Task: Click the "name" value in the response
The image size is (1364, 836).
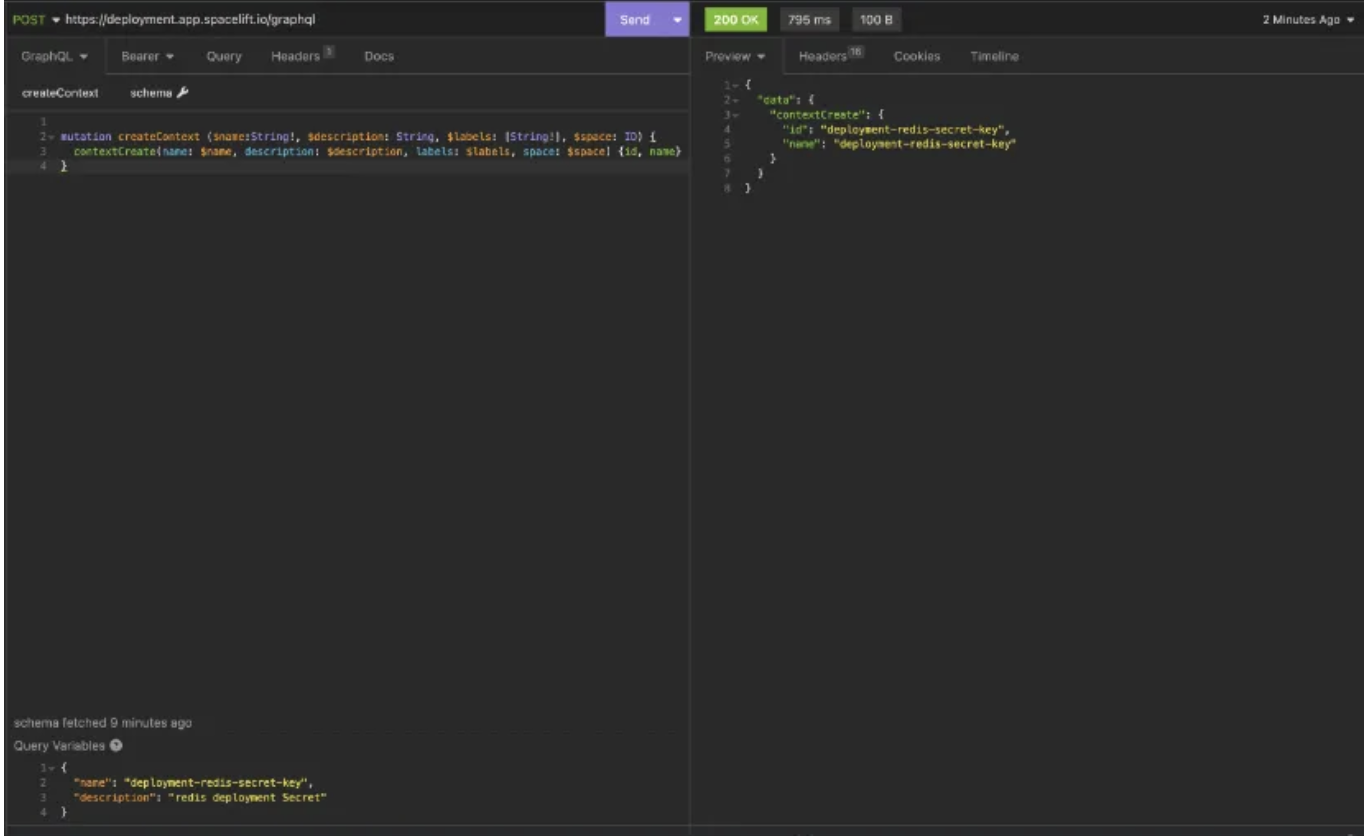Action: (x=924, y=144)
